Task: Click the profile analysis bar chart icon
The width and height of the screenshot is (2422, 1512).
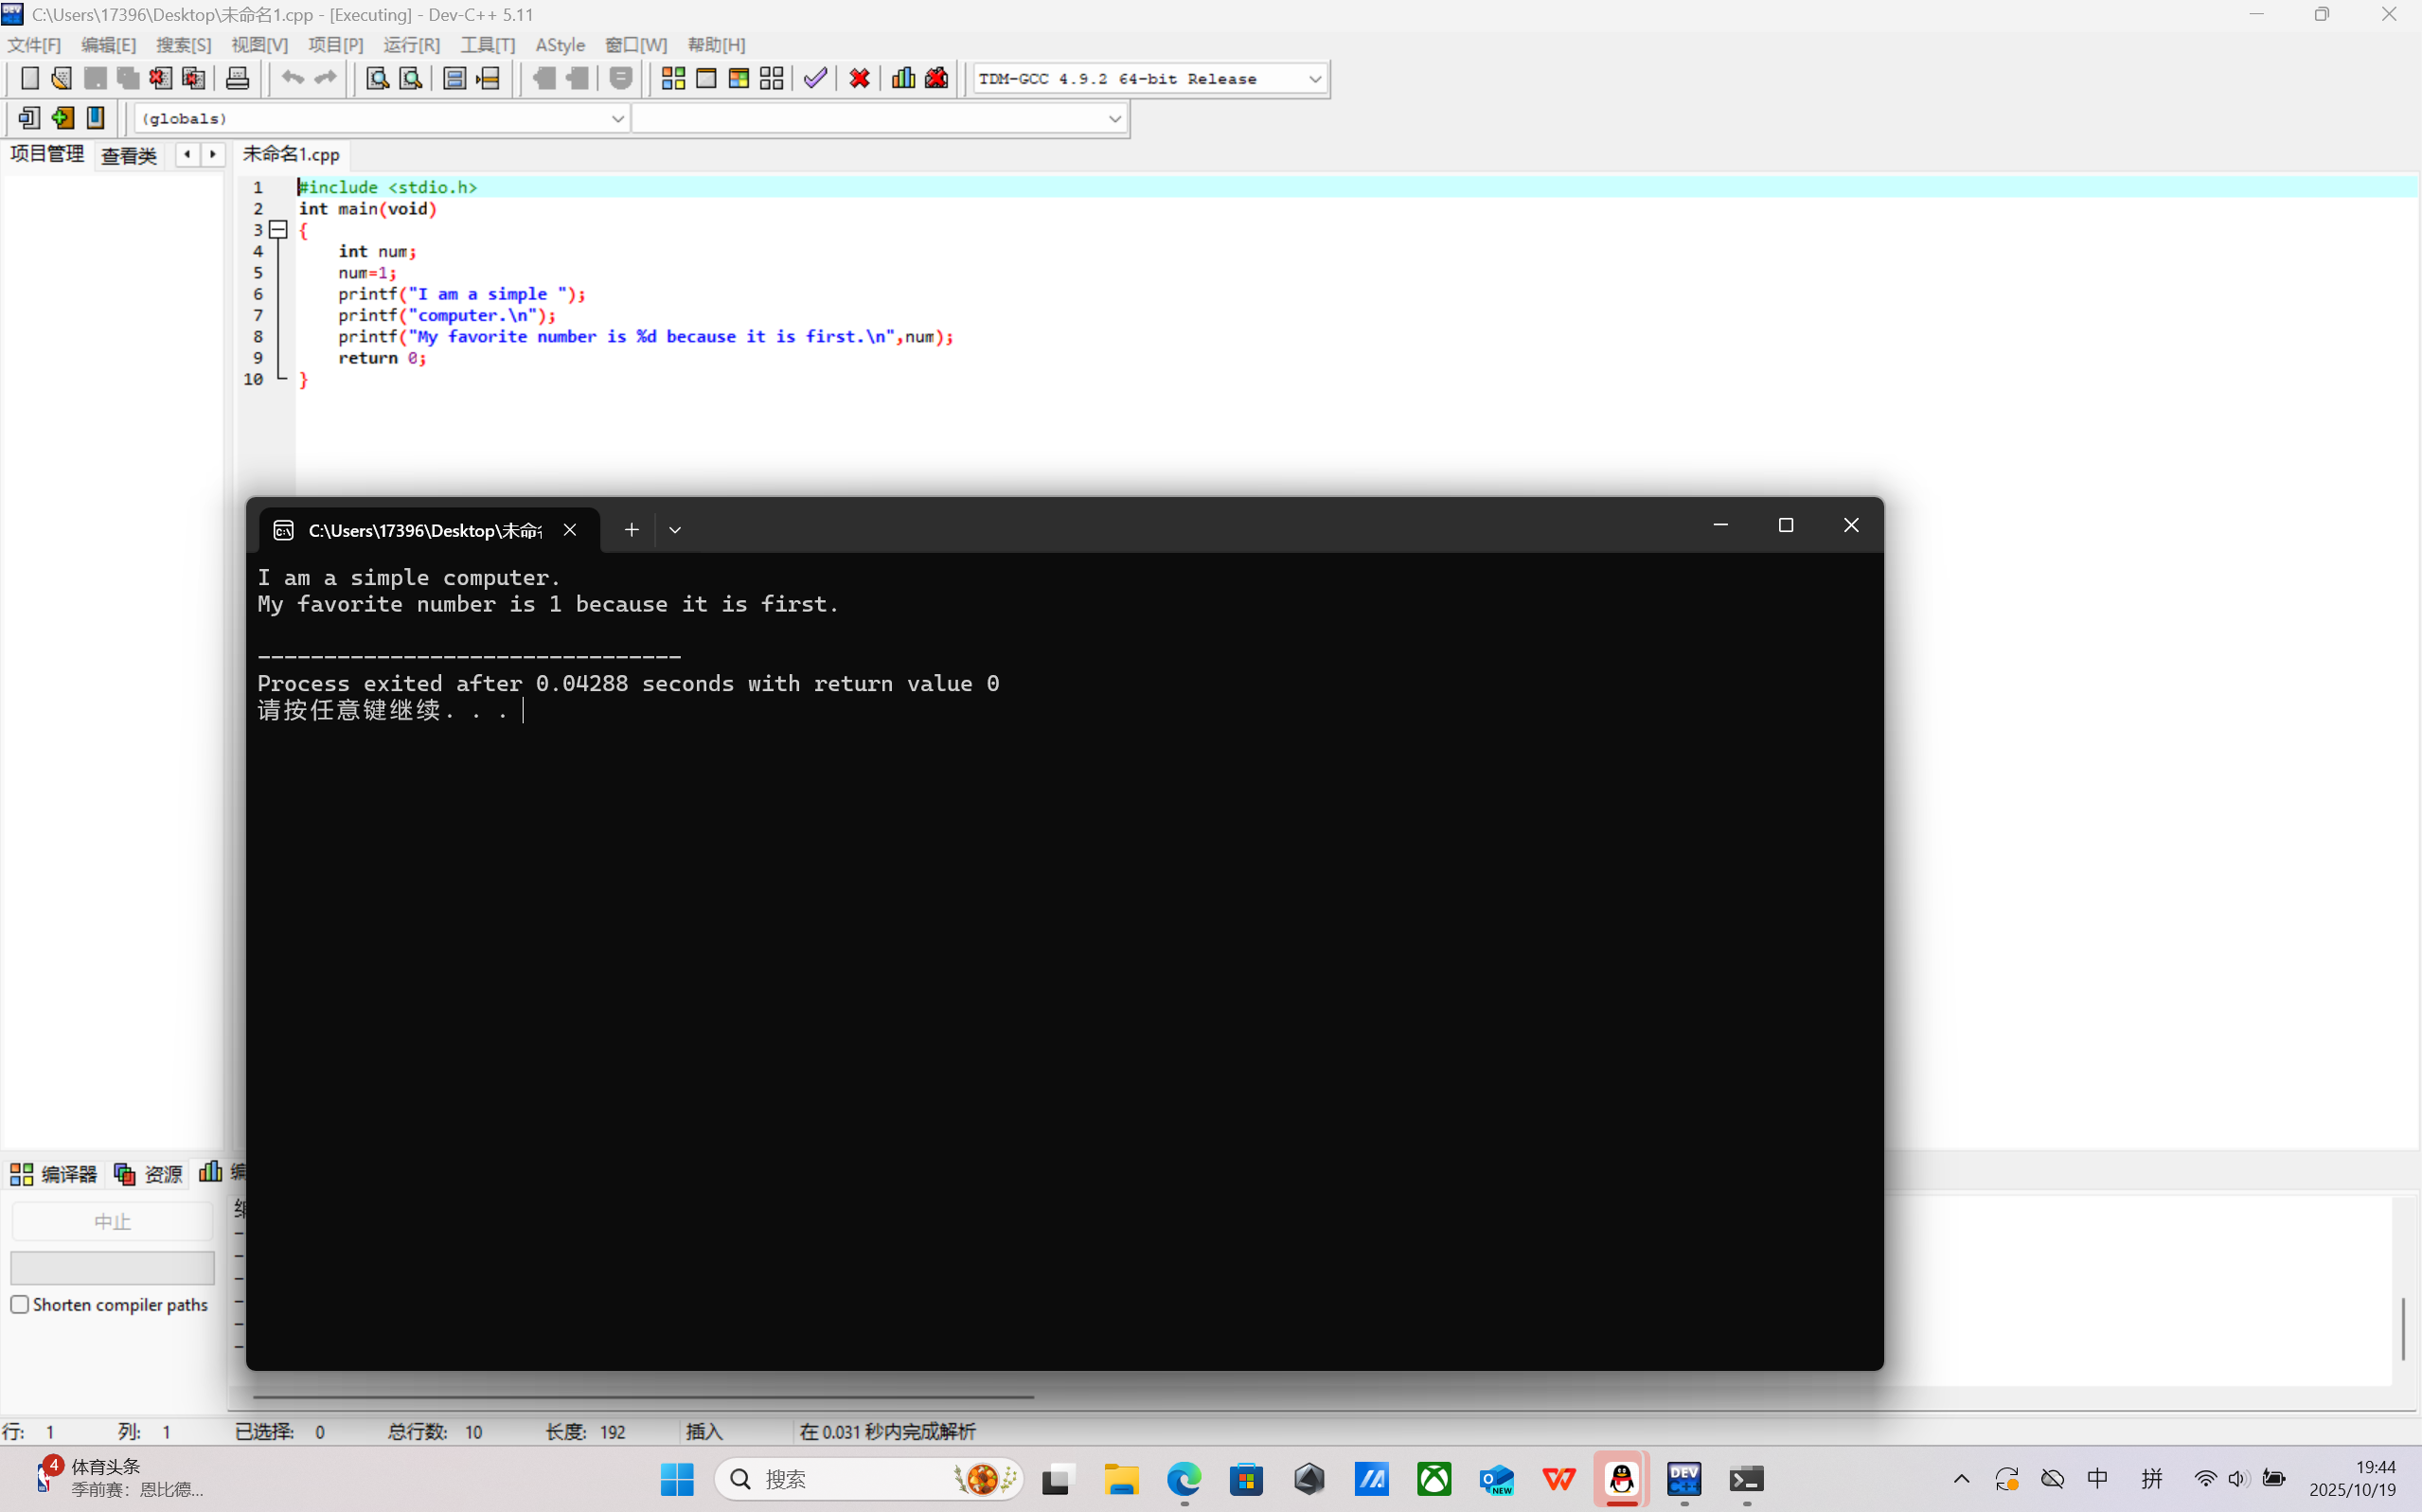Action: [903, 78]
